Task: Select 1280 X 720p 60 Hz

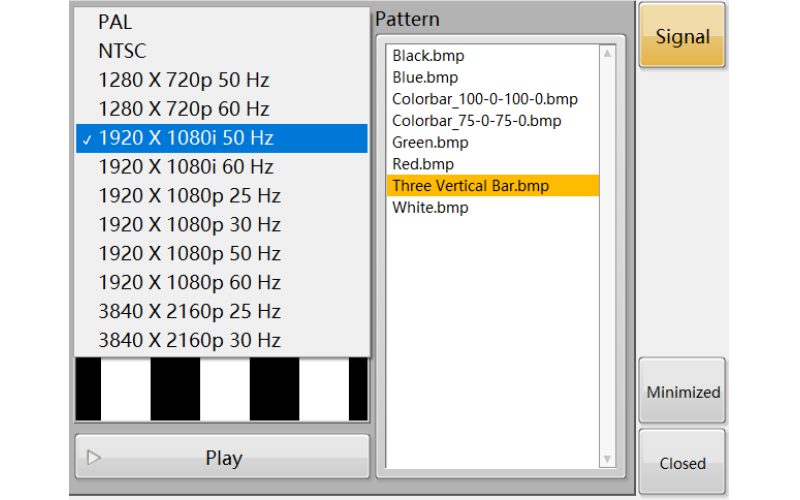Action: click(221, 109)
